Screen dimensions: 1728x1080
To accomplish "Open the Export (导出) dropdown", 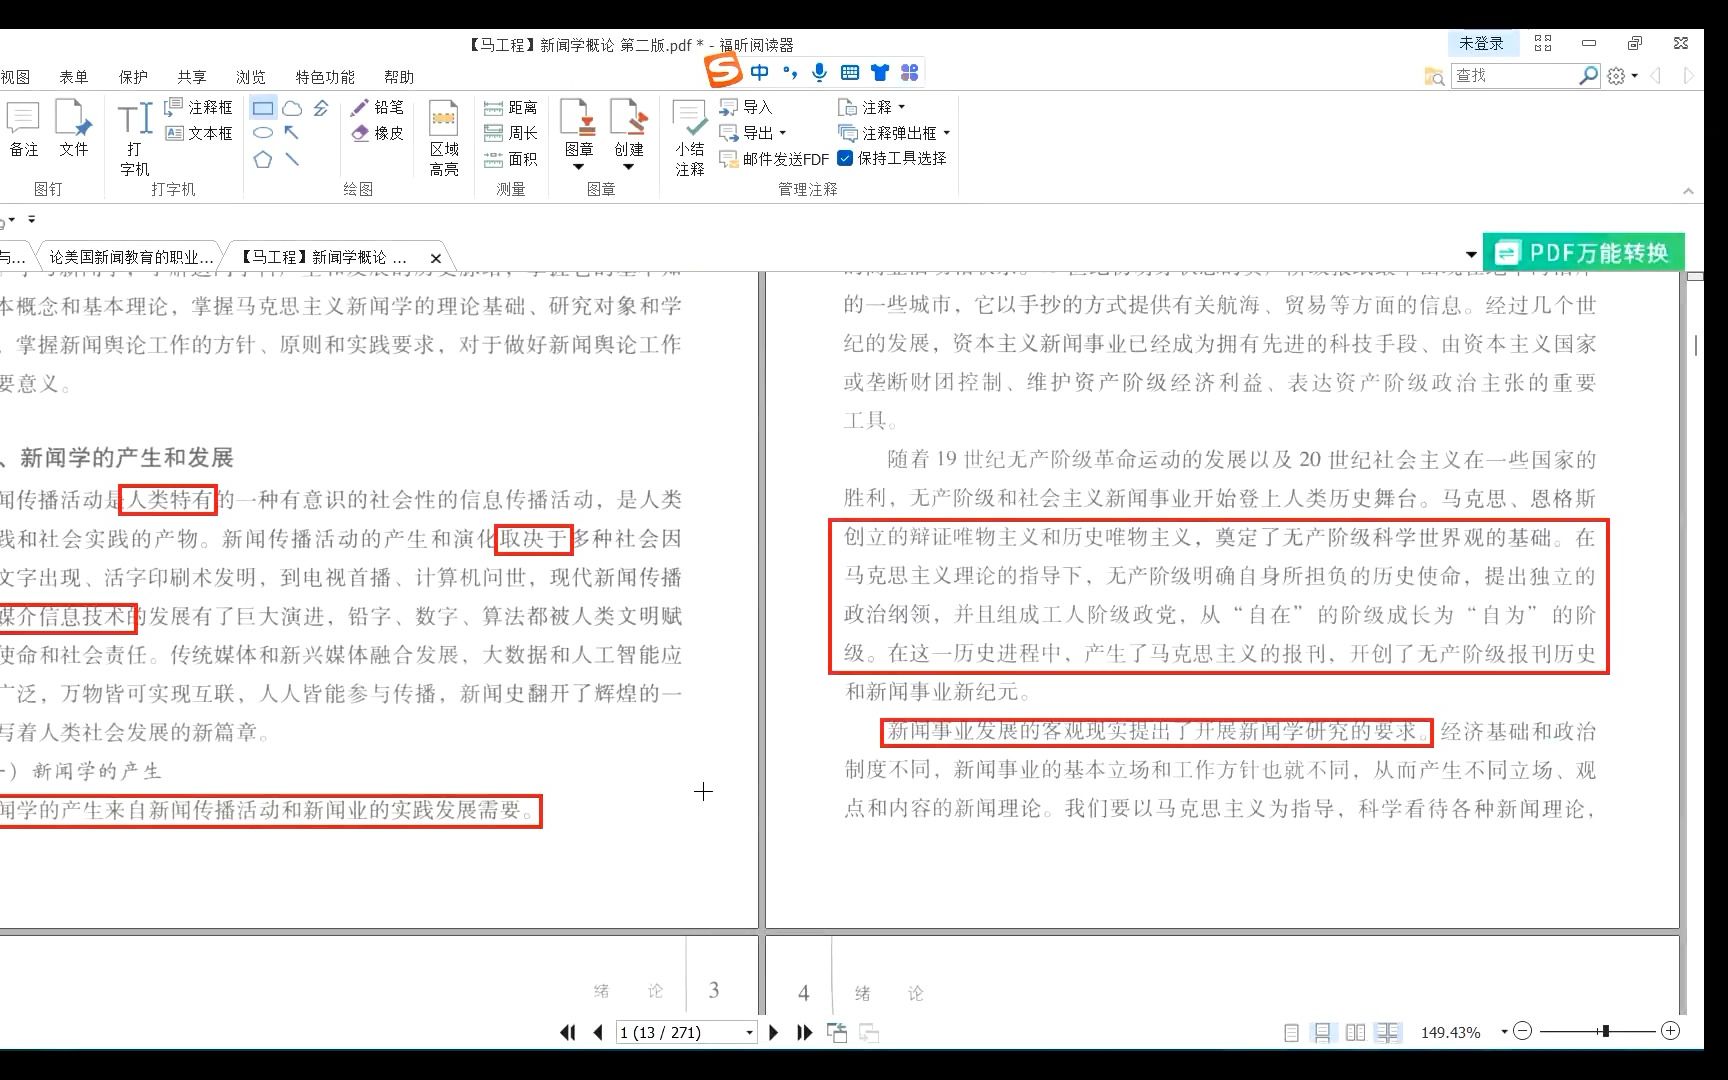I will 782,133.
